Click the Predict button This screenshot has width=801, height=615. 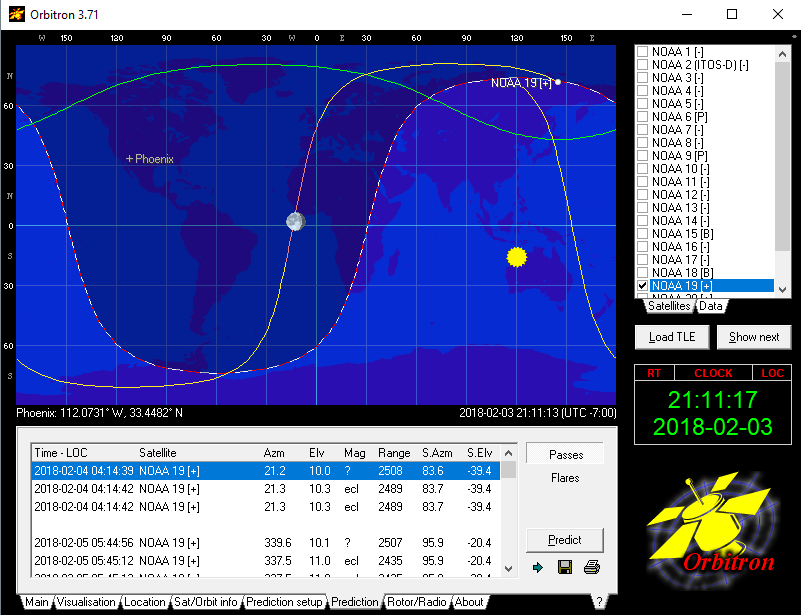(x=564, y=540)
